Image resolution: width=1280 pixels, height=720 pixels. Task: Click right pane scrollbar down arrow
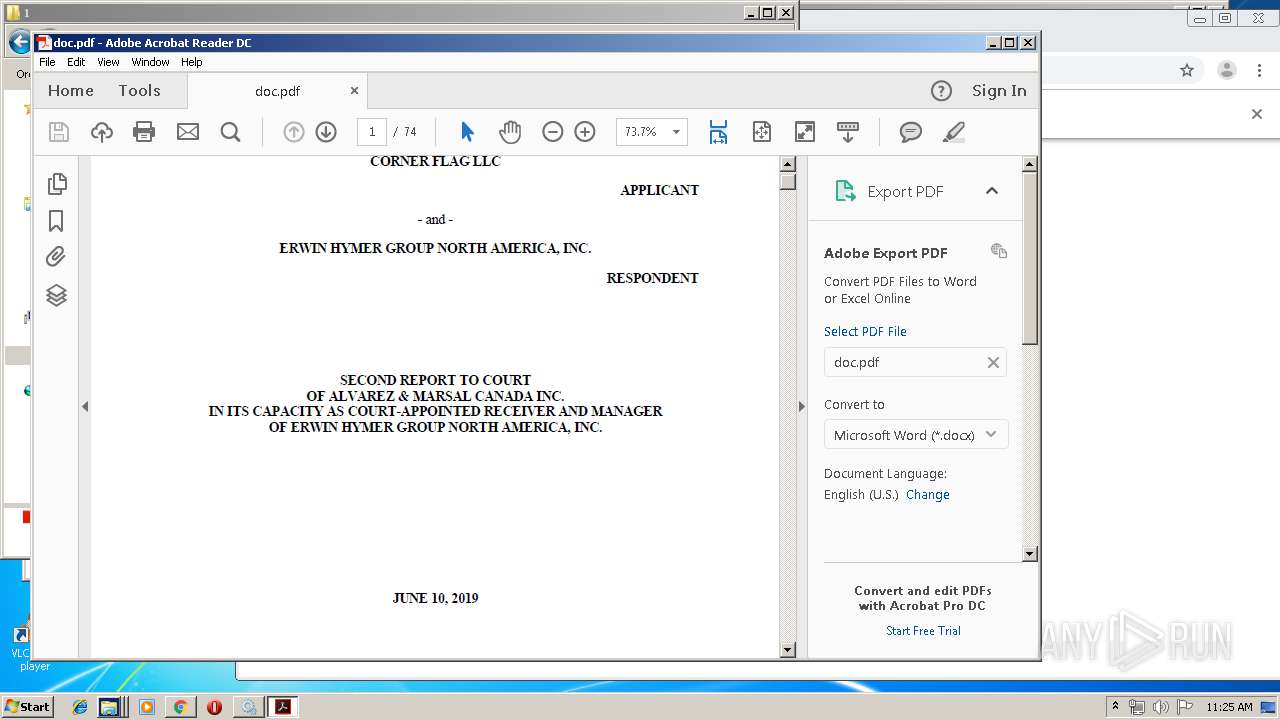(x=1030, y=553)
